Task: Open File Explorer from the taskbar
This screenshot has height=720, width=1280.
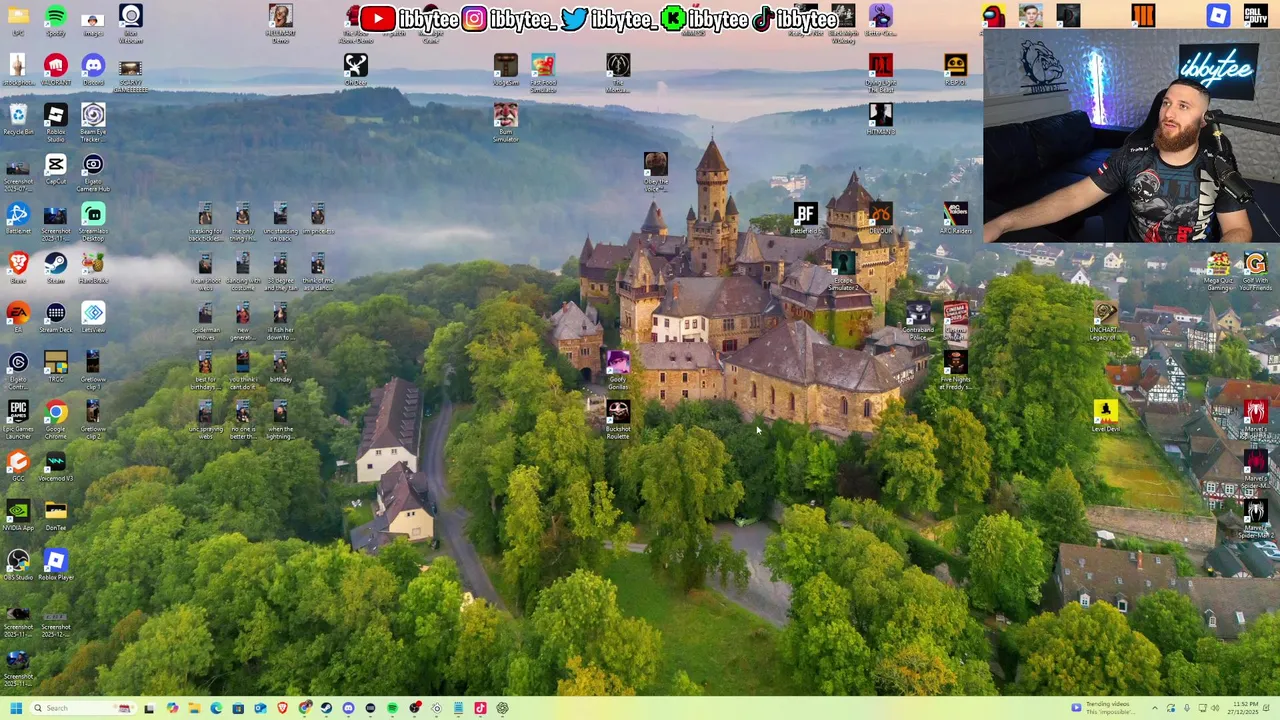Action: (194, 708)
